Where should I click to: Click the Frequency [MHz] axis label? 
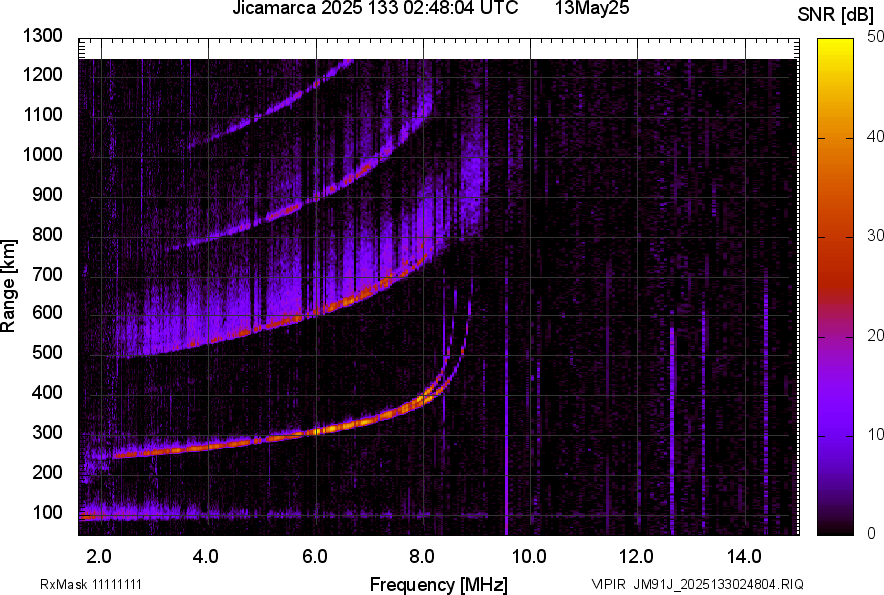coord(438,584)
